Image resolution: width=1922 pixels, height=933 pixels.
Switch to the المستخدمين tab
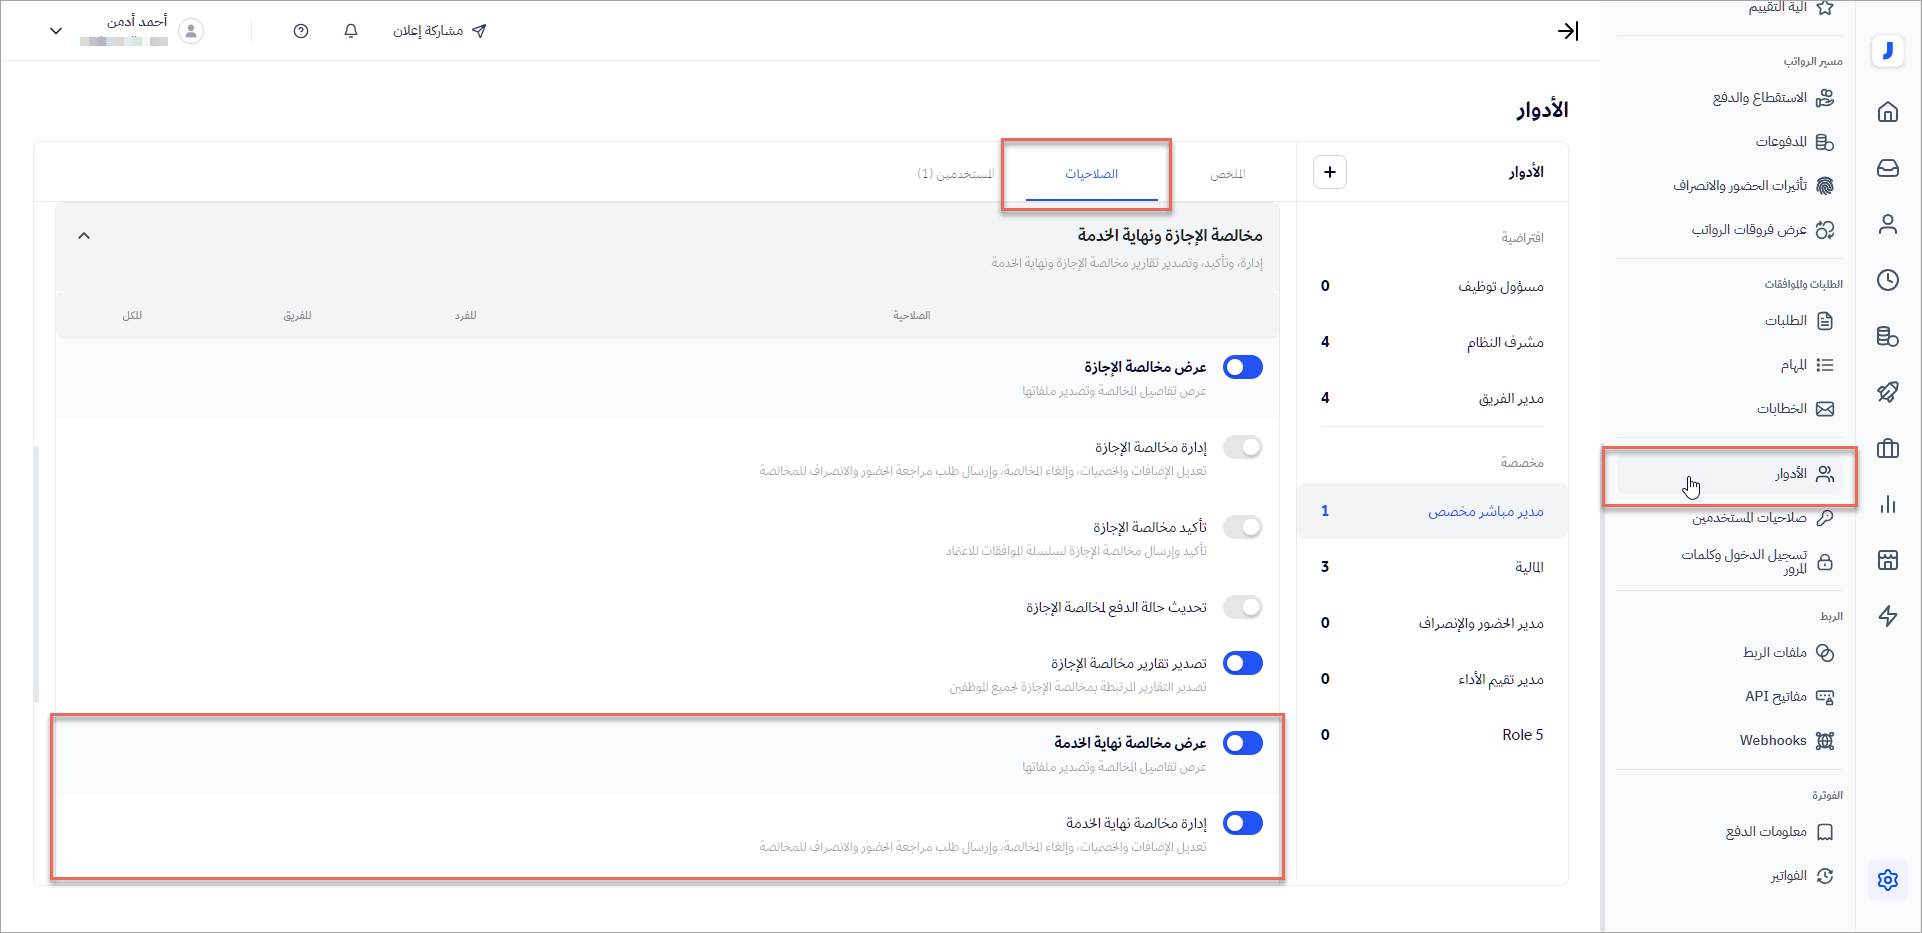click(955, 174)
